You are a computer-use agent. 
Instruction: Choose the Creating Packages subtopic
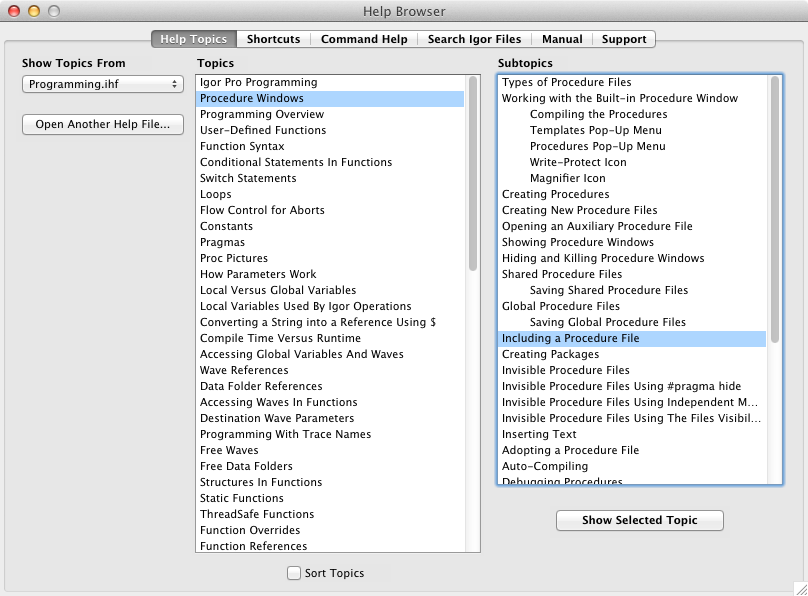(x=632, y=354)
